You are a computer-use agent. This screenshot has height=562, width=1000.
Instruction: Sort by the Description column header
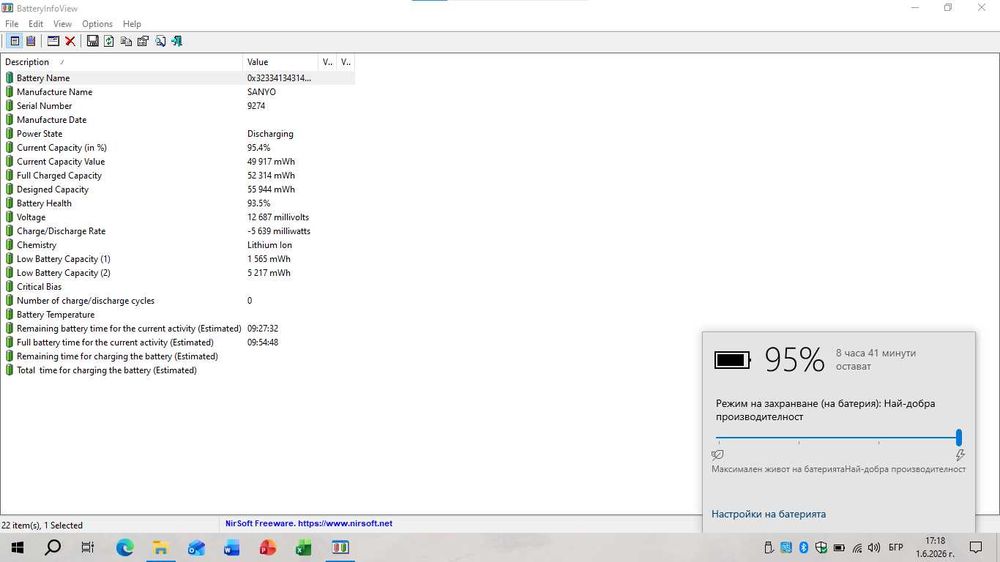(x=122, y=62)
